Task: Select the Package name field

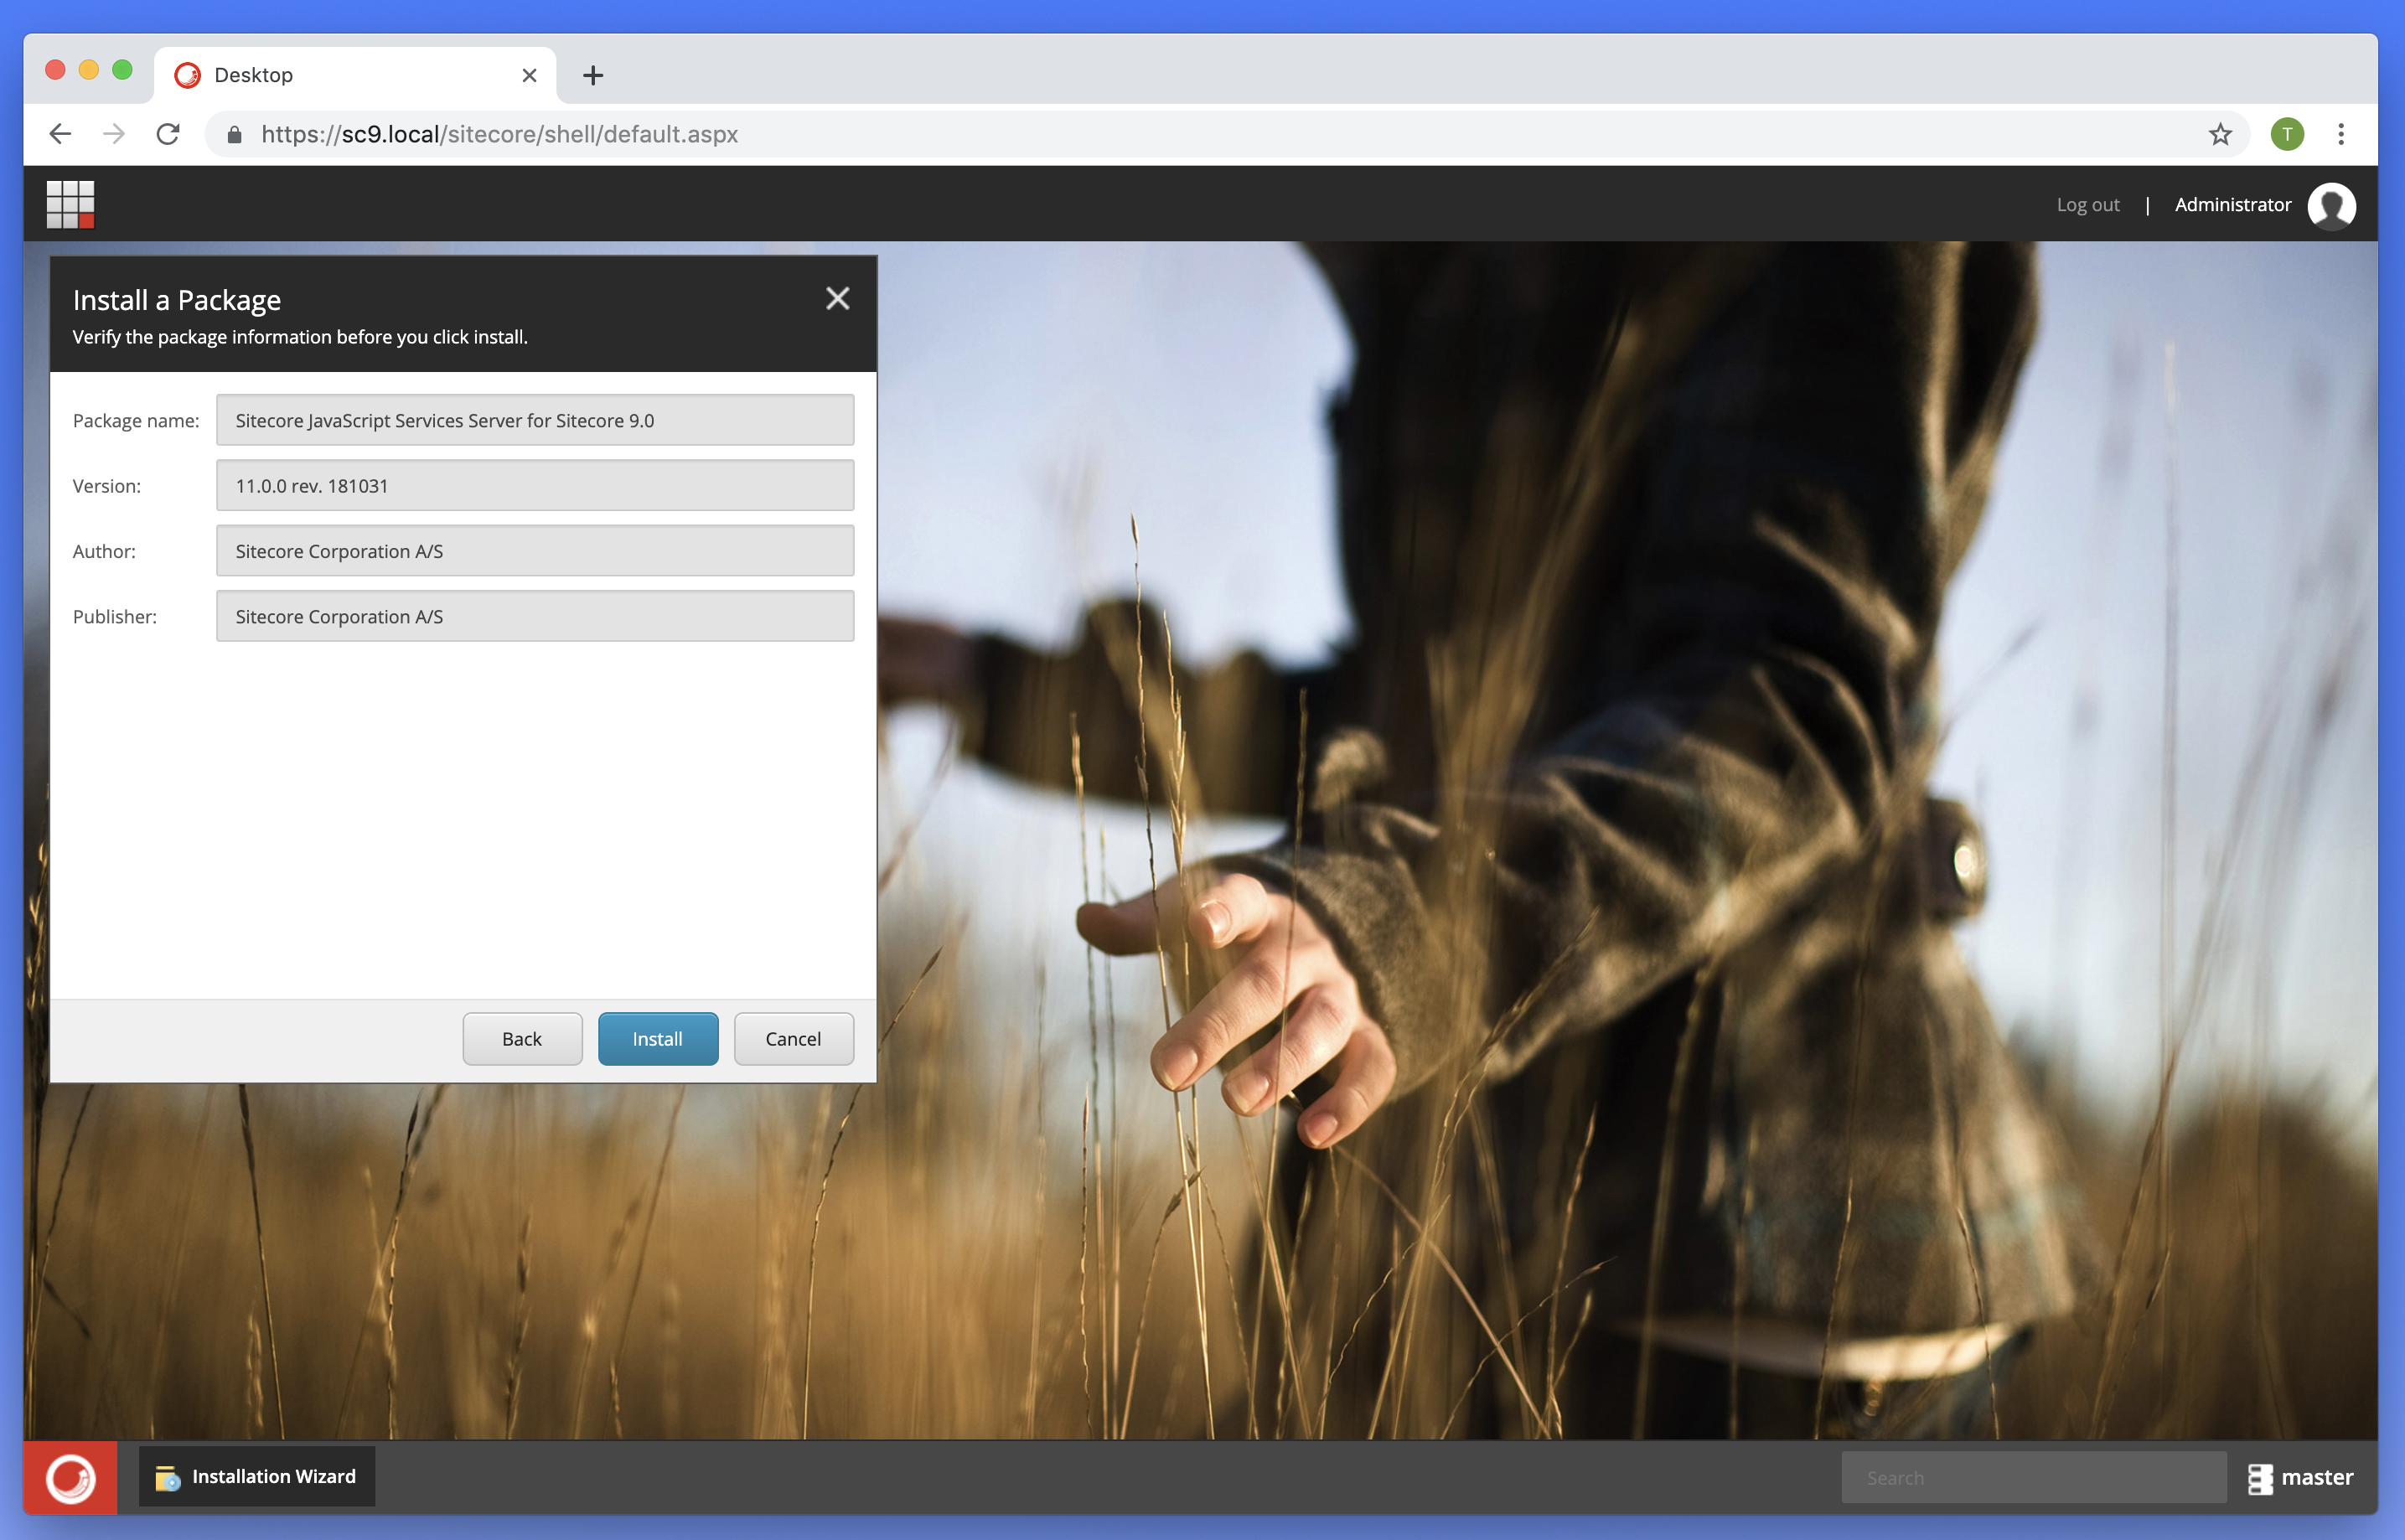Action: [535, 420]
